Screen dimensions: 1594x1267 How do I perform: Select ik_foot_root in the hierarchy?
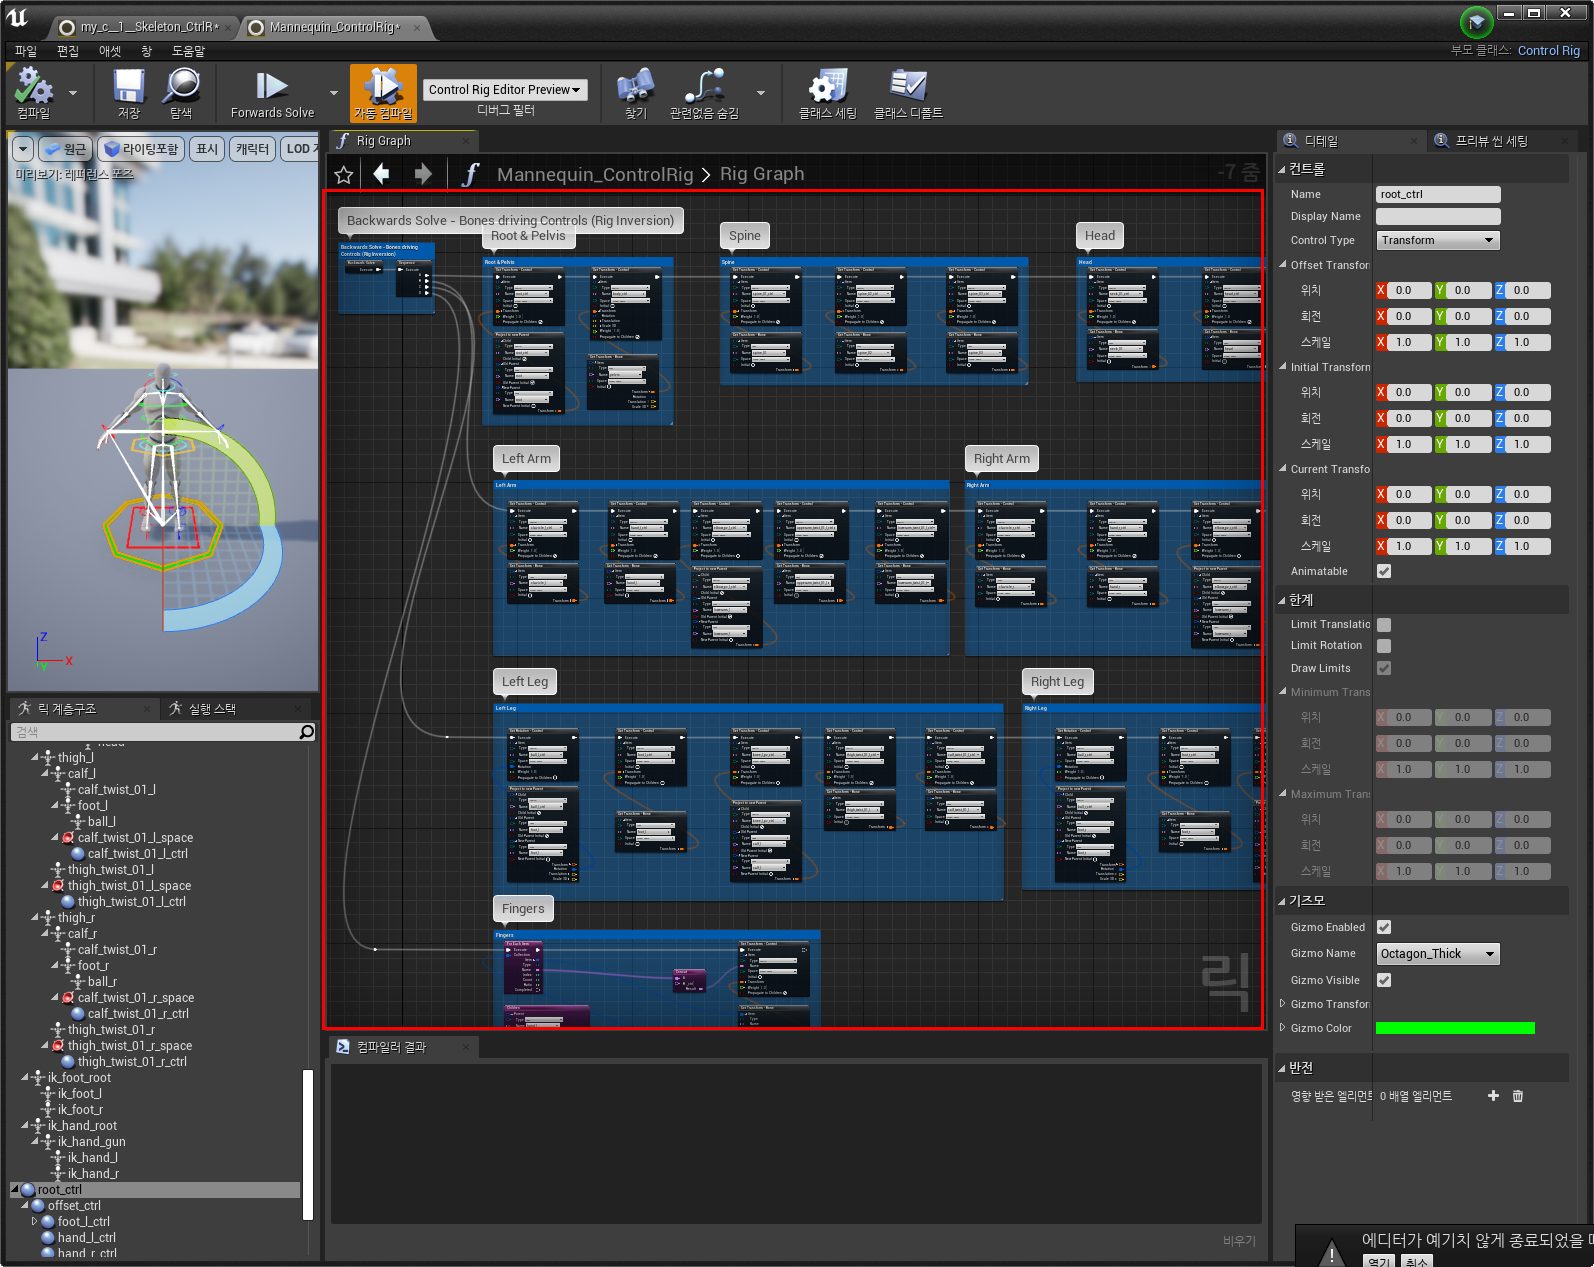click(x=80, y=1078)
